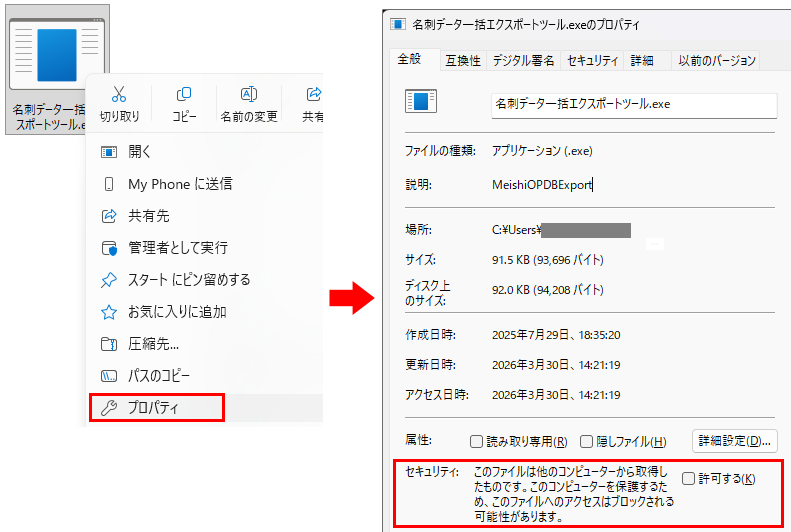
Task: Toggle the 隠しファイル checkbox
Action: tap(587, 441)
